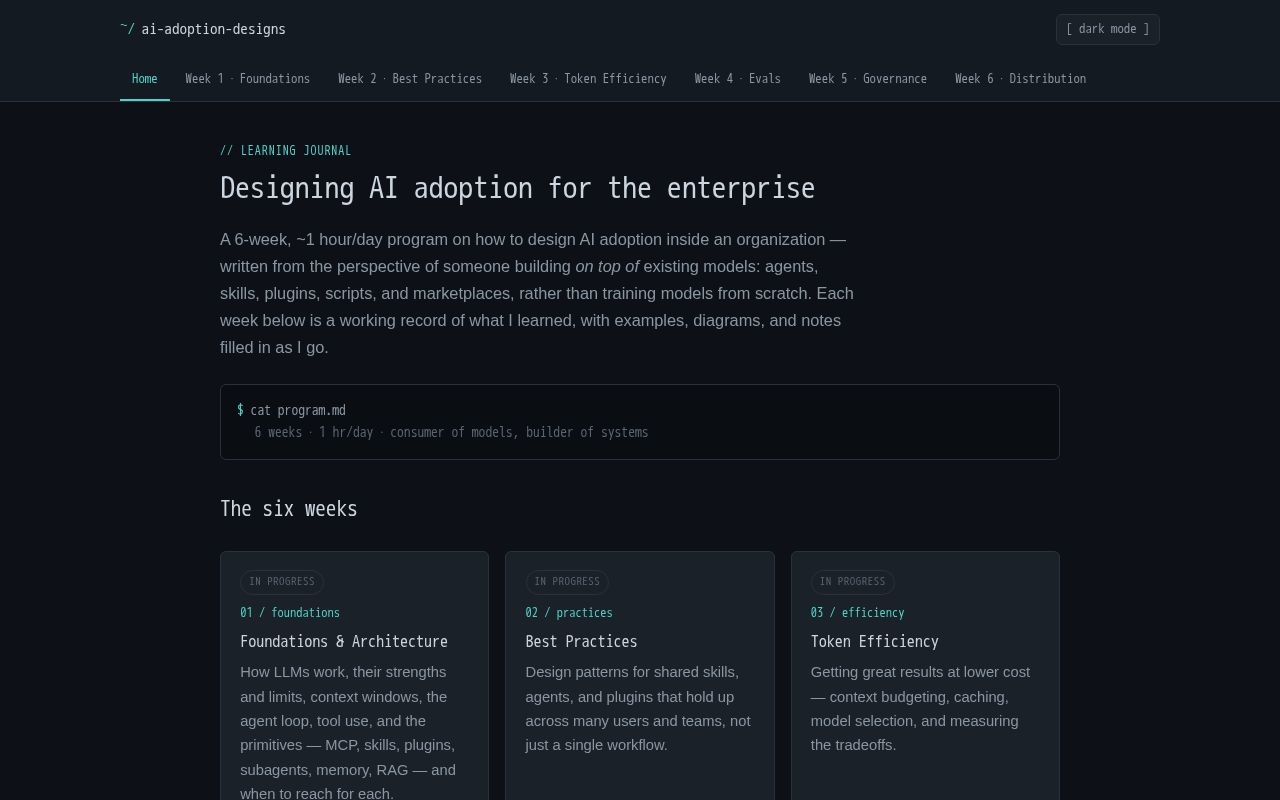
Task: Click the '03 / efficiency' label
Action: point(857,613)
